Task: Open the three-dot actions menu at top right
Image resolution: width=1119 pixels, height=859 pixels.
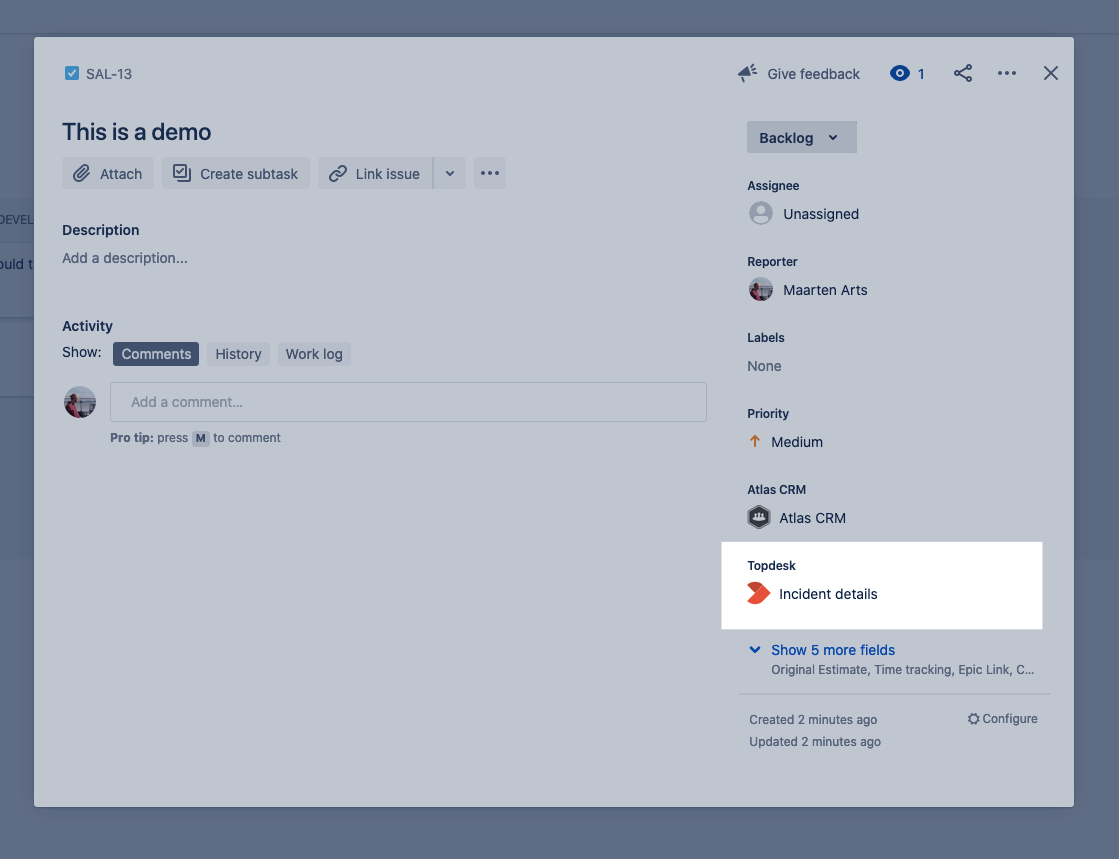Action: tap(1006, 73)
